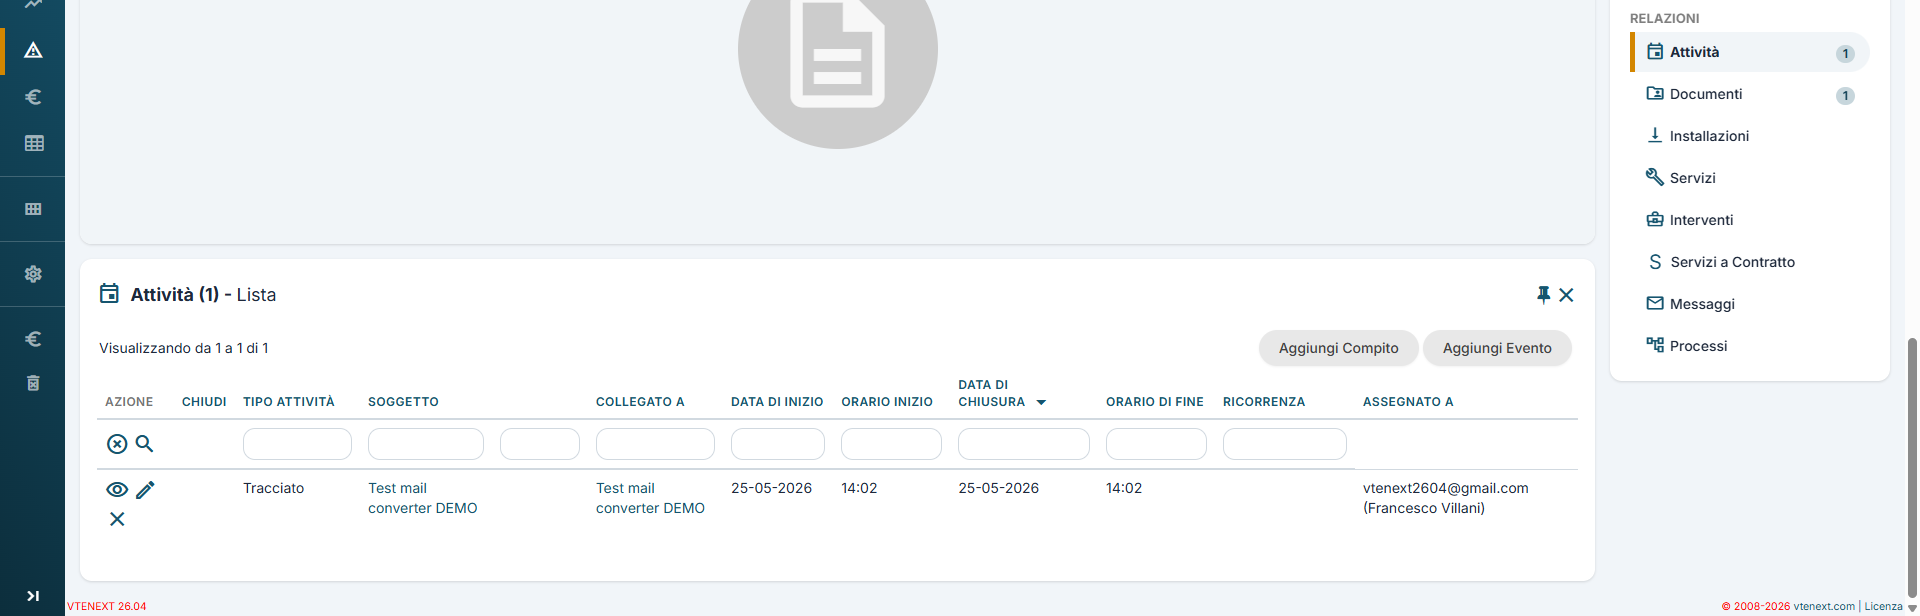Click the Attività count badge
This screenshot has width=1920, height=616.
pos(1845,54)
